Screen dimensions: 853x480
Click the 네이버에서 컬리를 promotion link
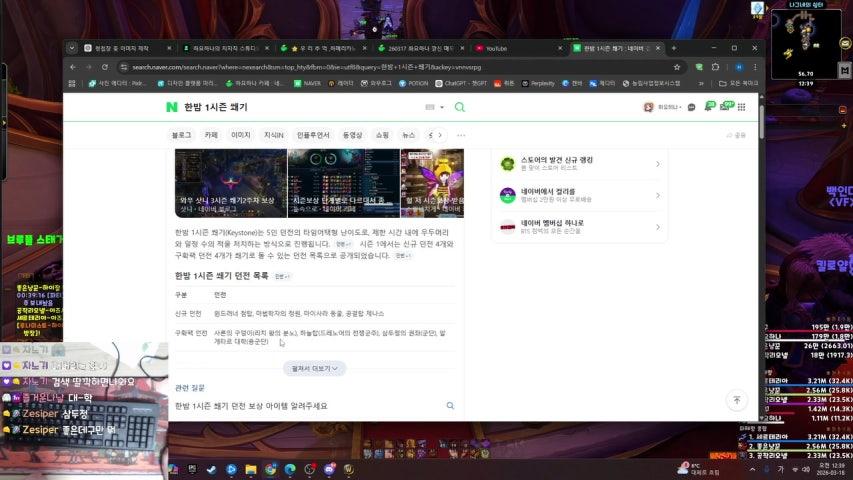581,194
